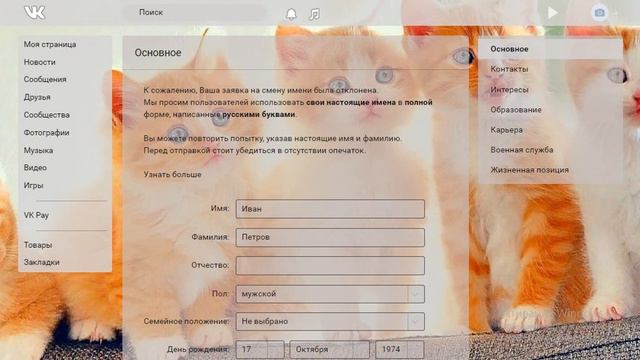Click the play button icon in header

[x=552, y=13]
